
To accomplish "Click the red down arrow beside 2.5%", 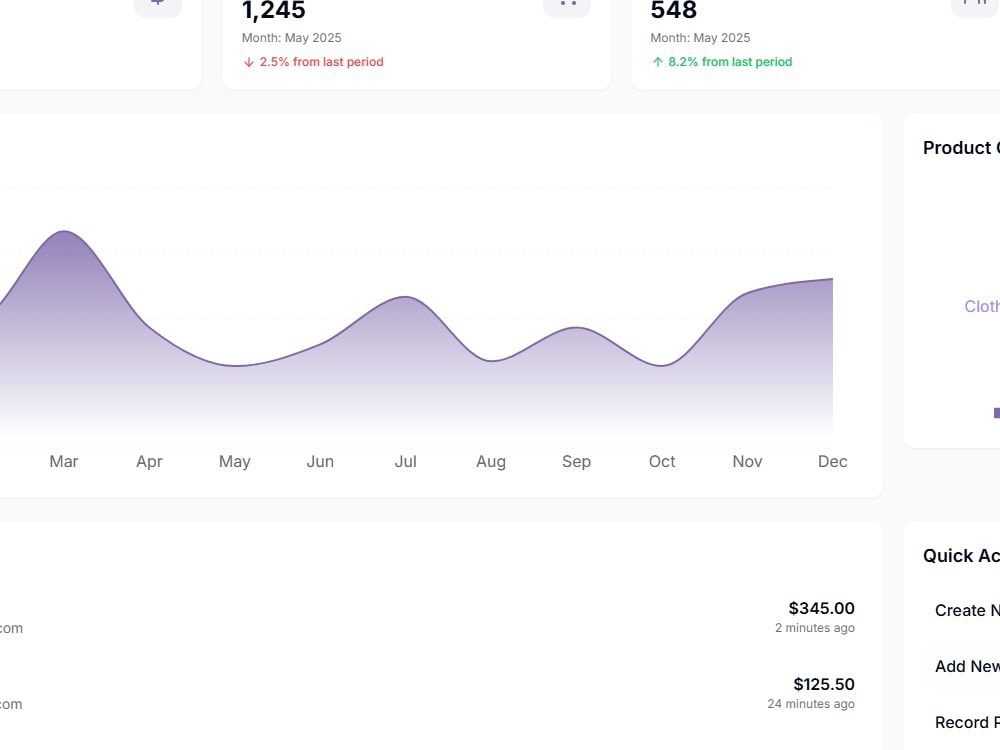I will pos(249,62).
